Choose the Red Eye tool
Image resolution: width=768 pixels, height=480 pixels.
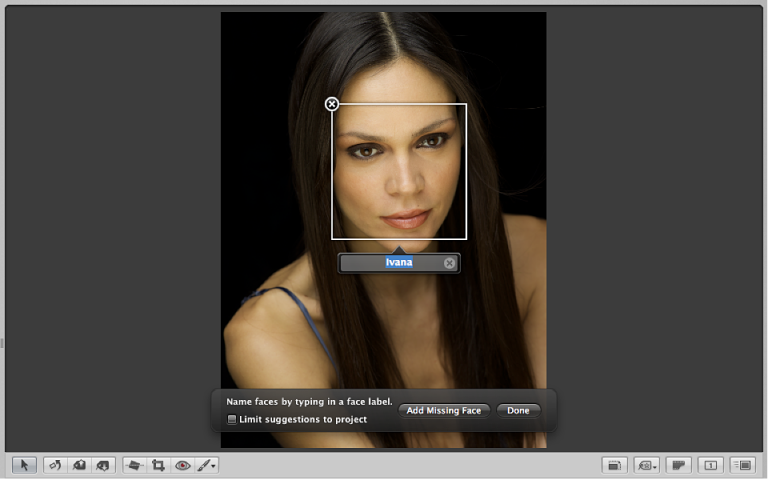click(183, 465)
